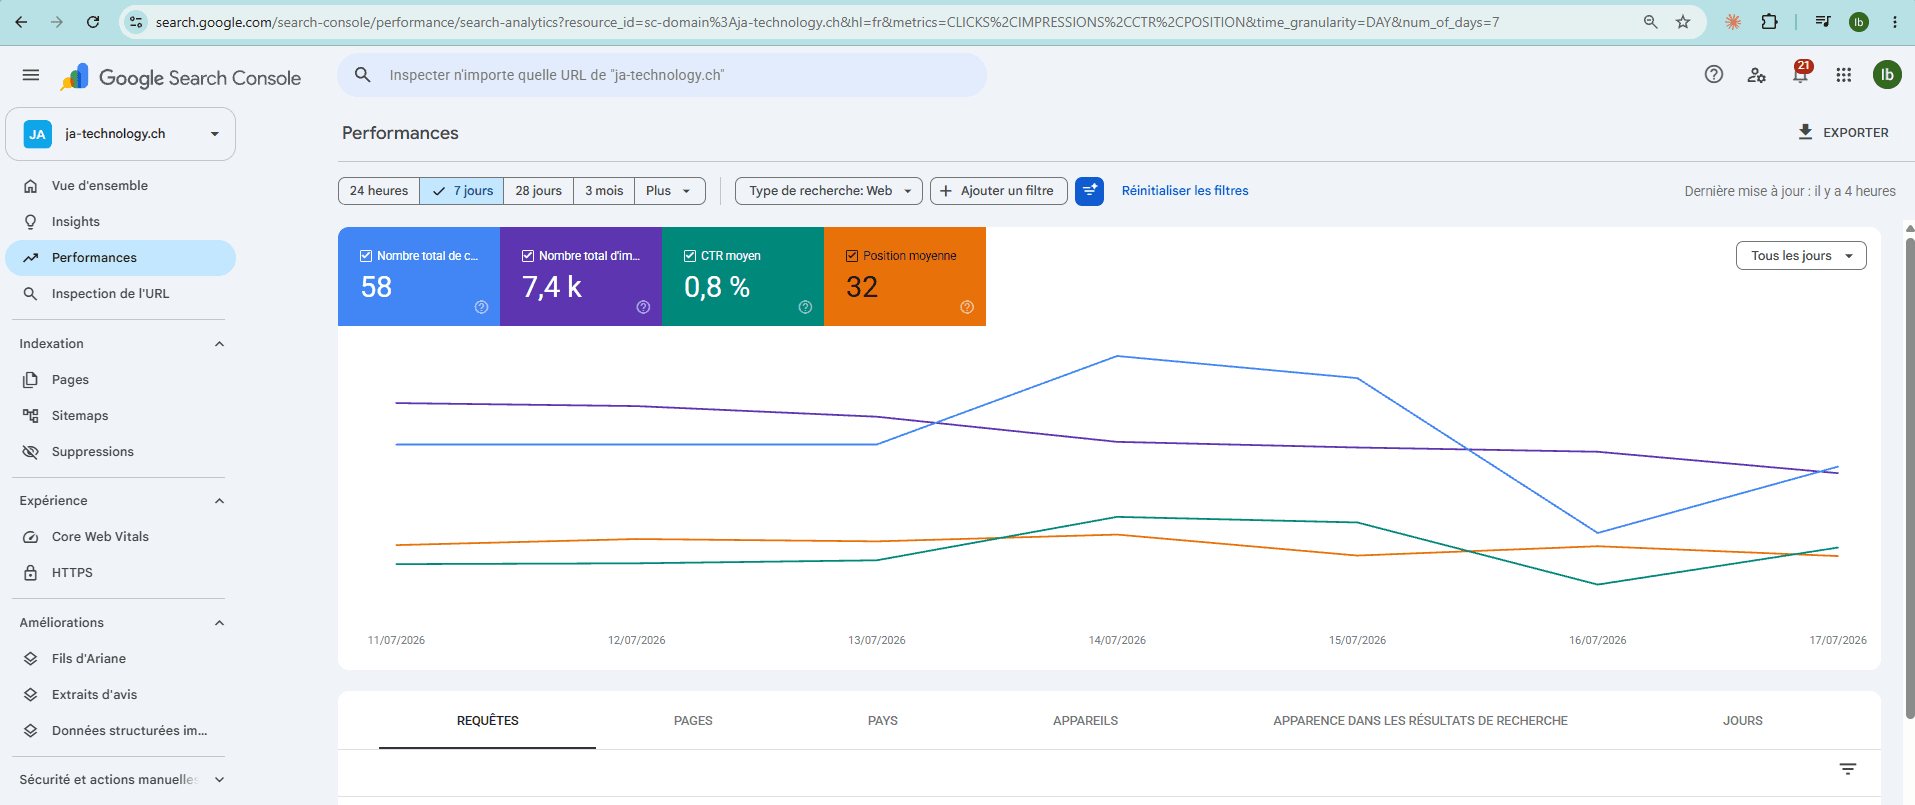
Task: Open help icon on impressions card
Action: (643, 307)
